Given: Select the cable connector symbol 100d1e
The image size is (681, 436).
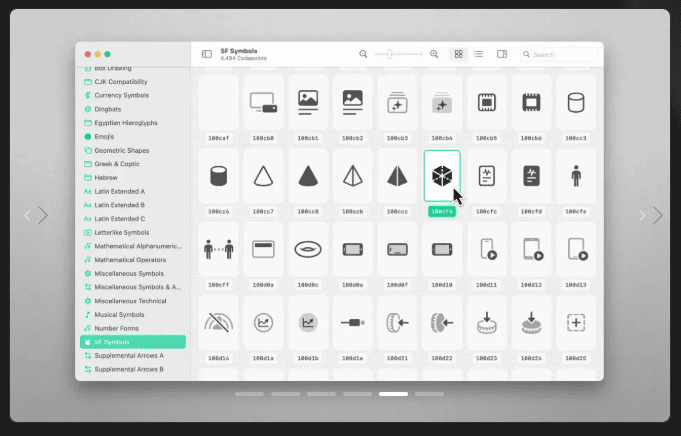Looking at the screenshot, I should 353,323.
